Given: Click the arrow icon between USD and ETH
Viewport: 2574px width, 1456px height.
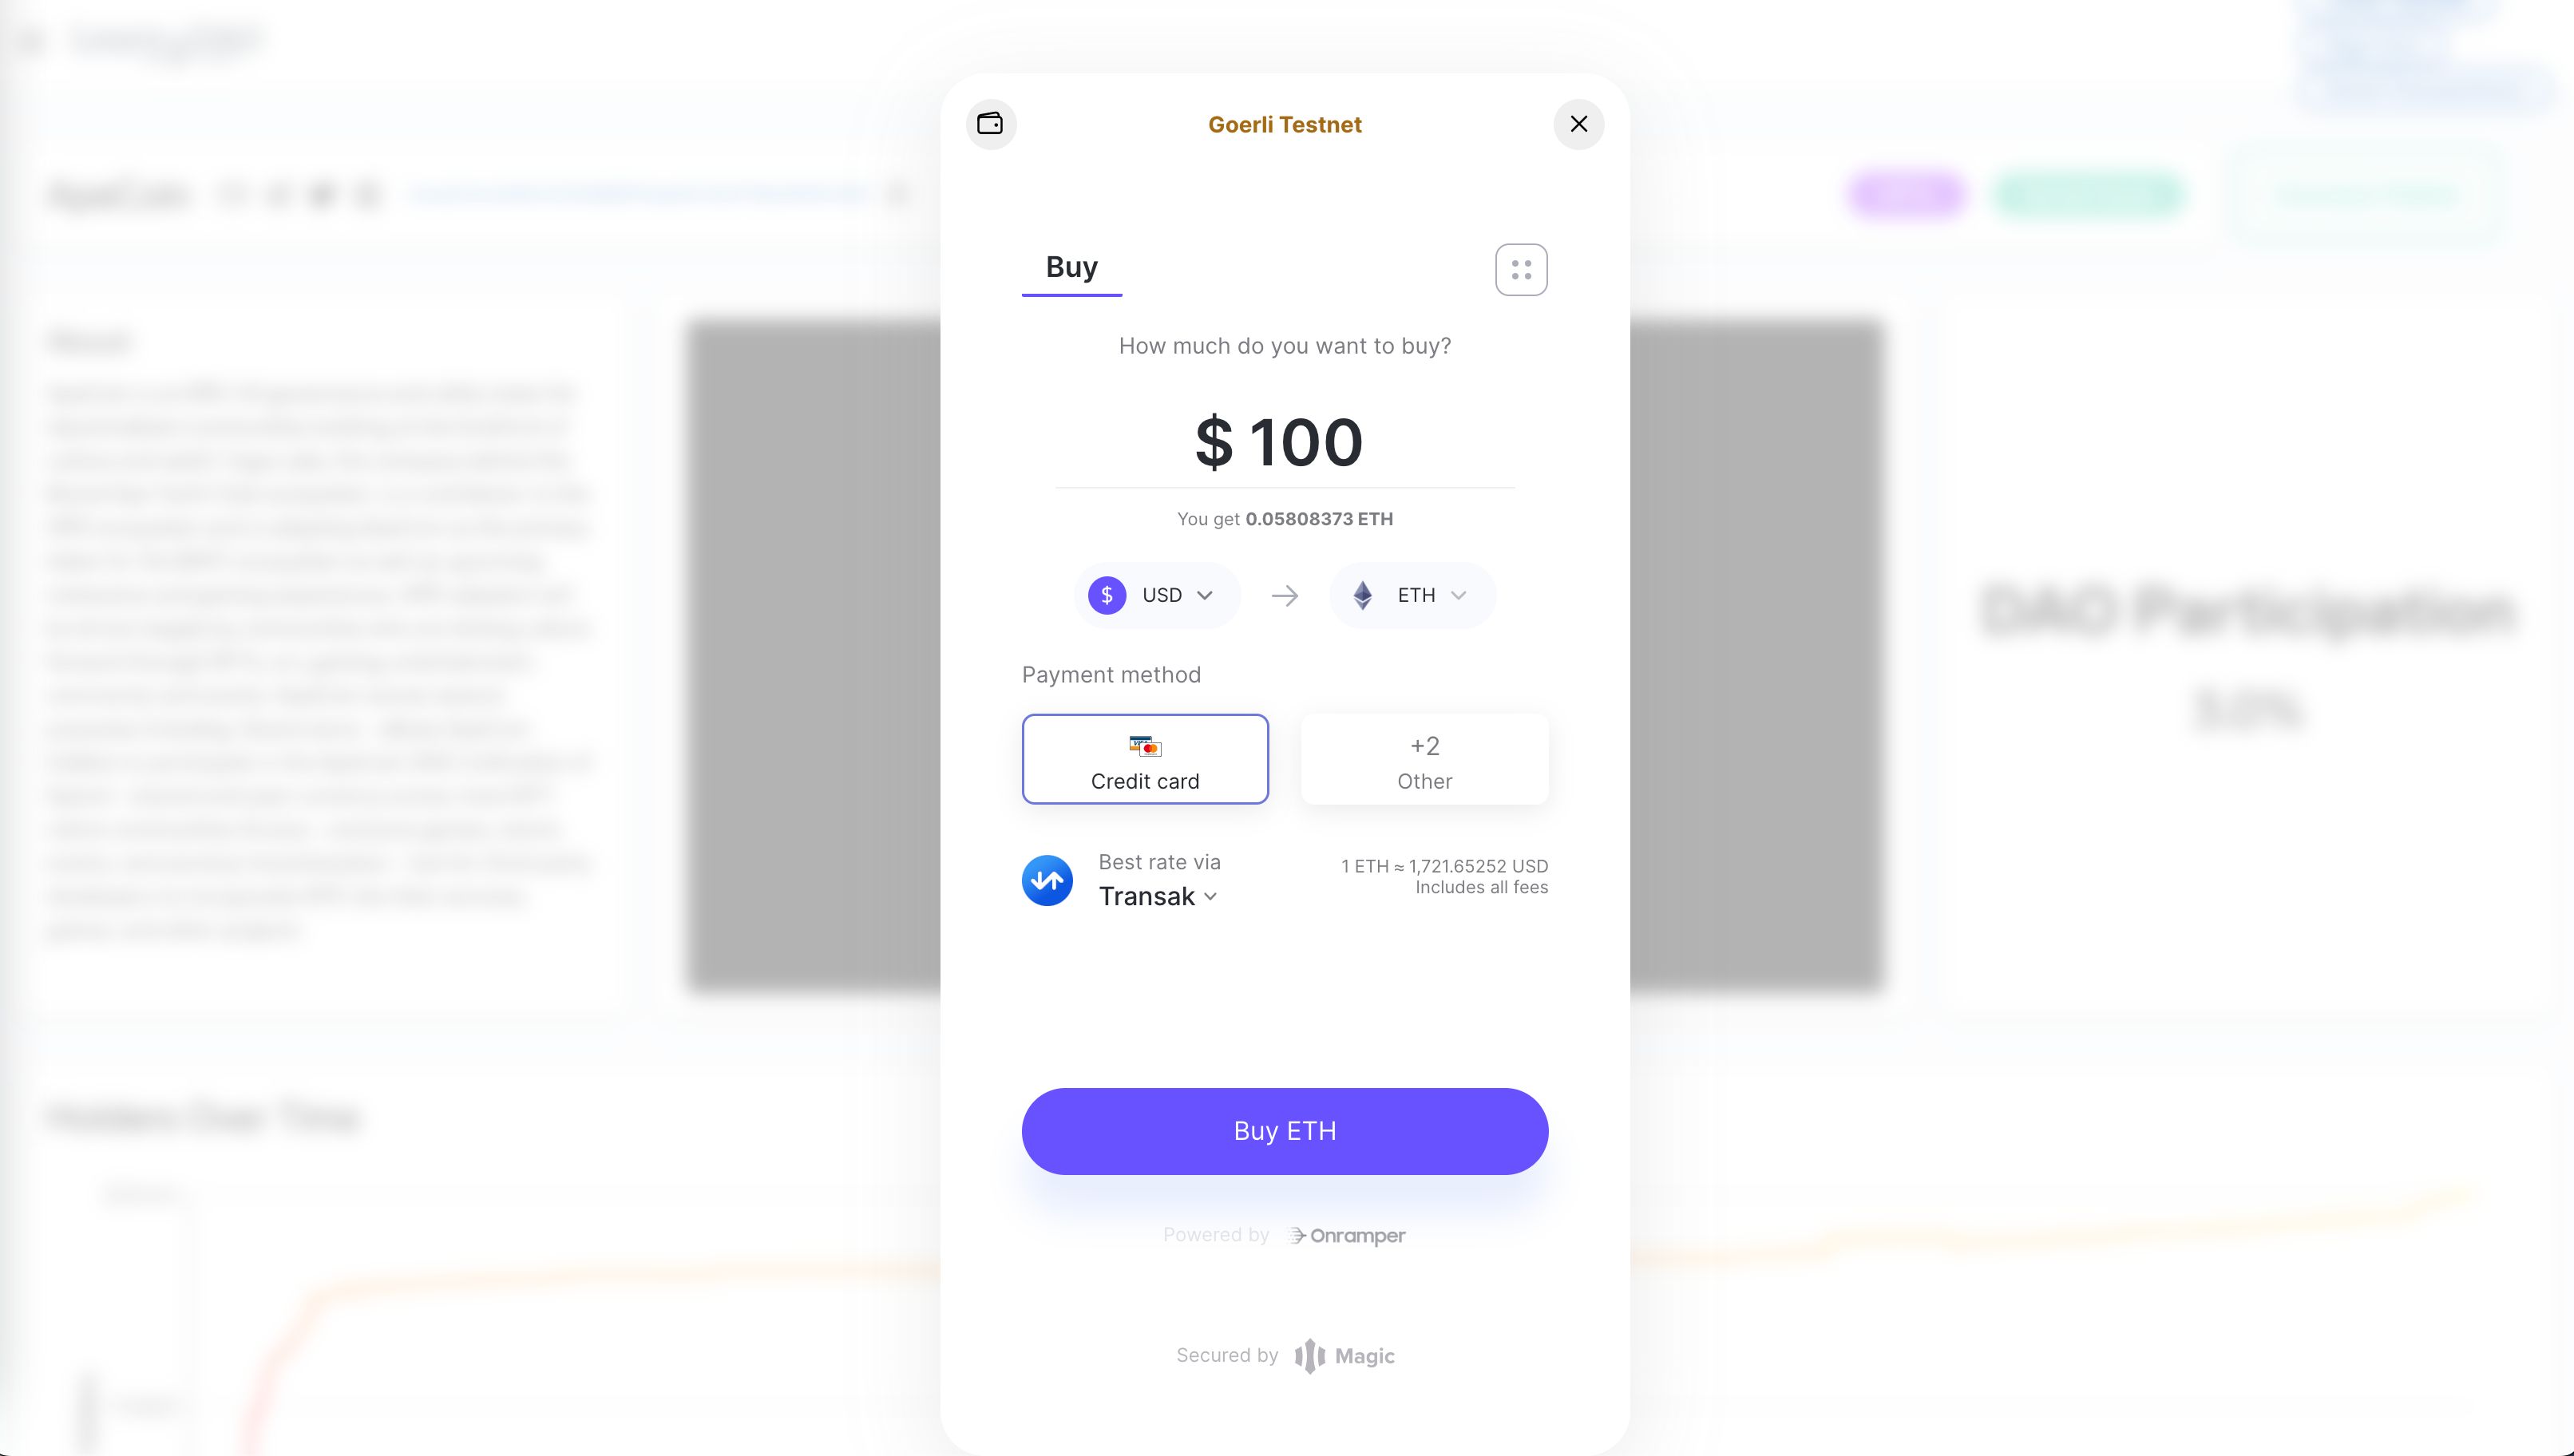Looking at the screenshot, I should tap(1285, 594).
